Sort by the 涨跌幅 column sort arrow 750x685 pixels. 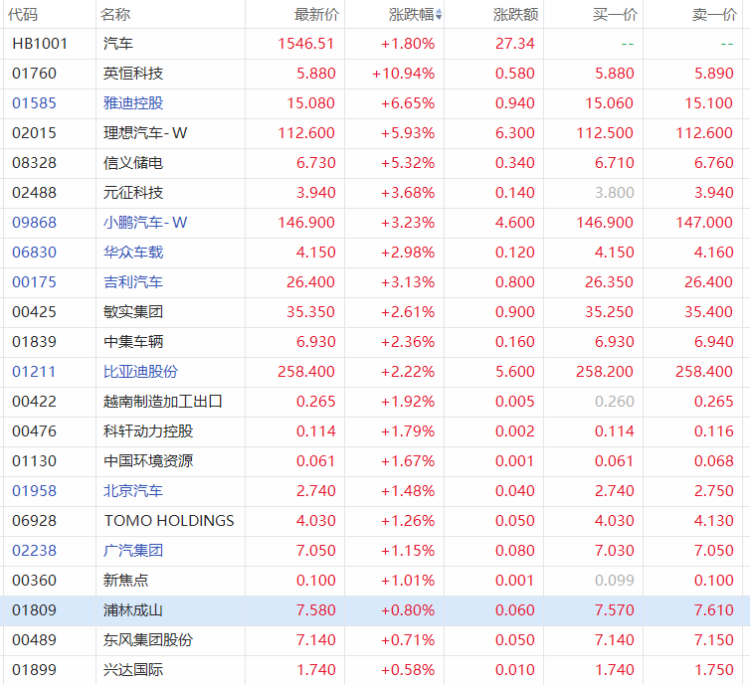pos(439,15)
